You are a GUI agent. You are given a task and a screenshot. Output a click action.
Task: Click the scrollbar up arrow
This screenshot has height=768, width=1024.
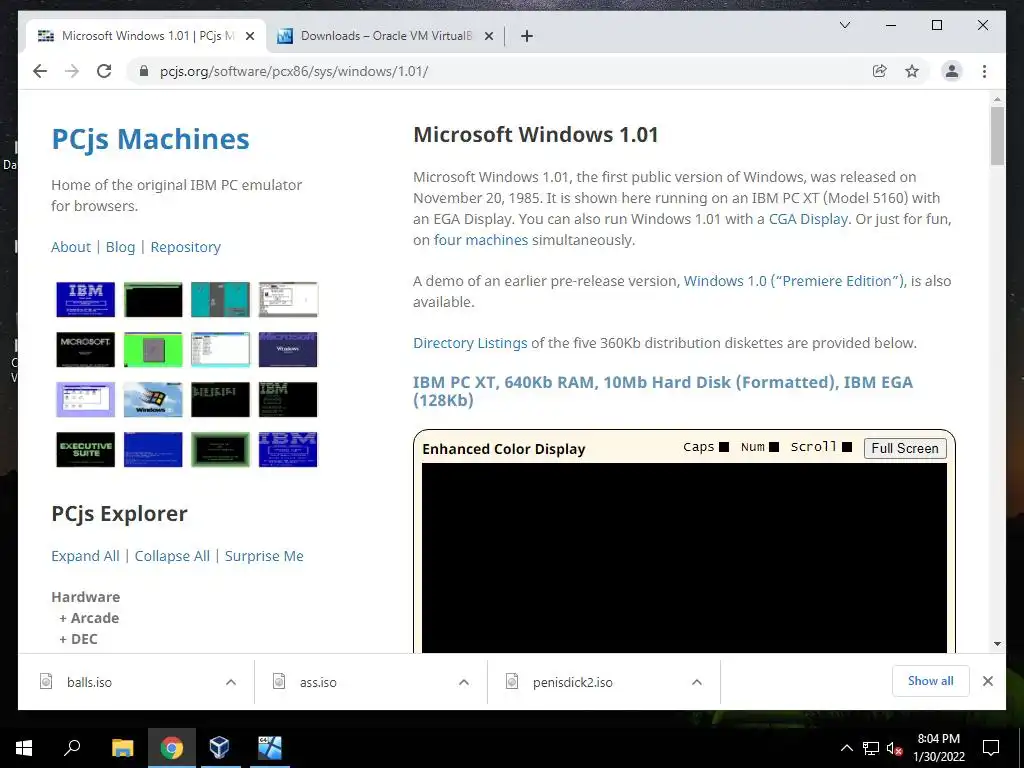[x=997, y=99]
